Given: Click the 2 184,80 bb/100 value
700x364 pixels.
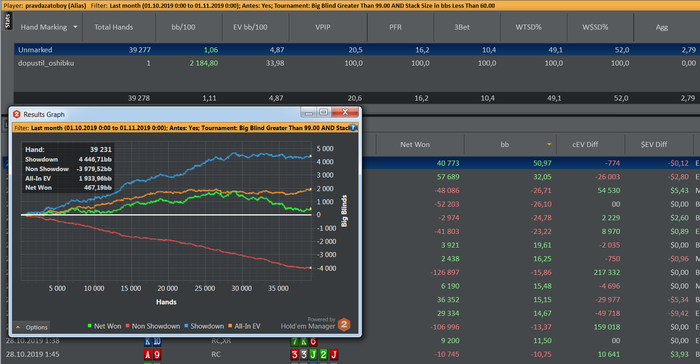Looking at the screenshot, I should [204, 63].
